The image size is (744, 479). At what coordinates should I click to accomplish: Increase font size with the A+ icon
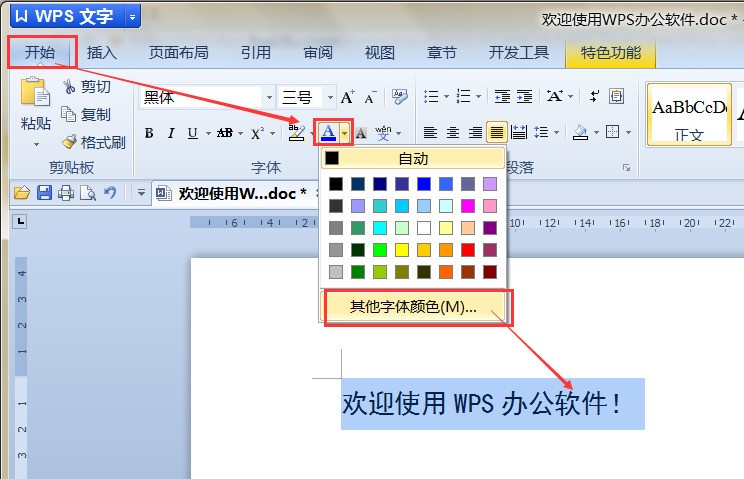pos(347,97)
